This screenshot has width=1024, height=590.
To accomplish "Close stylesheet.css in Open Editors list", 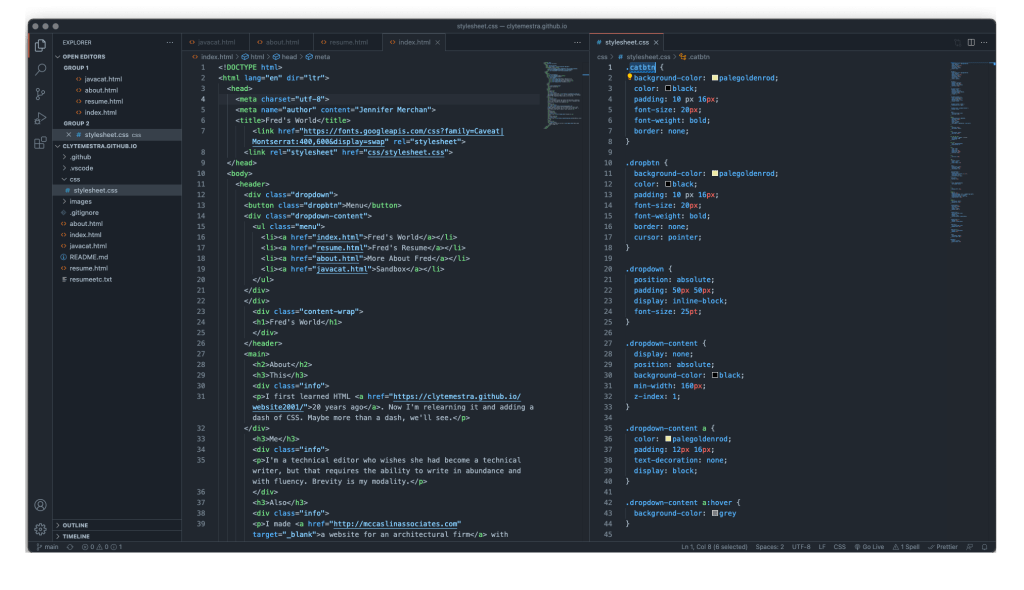I will click(68, 134).
